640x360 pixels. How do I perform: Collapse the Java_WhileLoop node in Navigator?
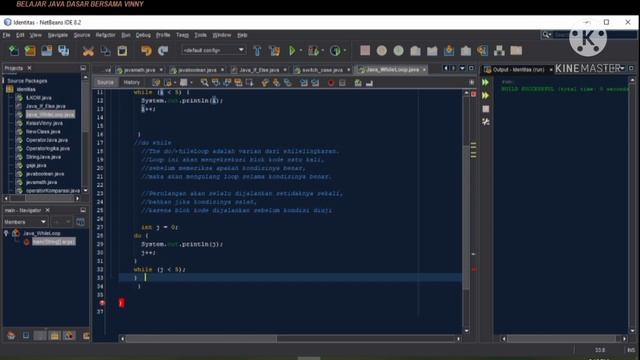tap(6, 233)
